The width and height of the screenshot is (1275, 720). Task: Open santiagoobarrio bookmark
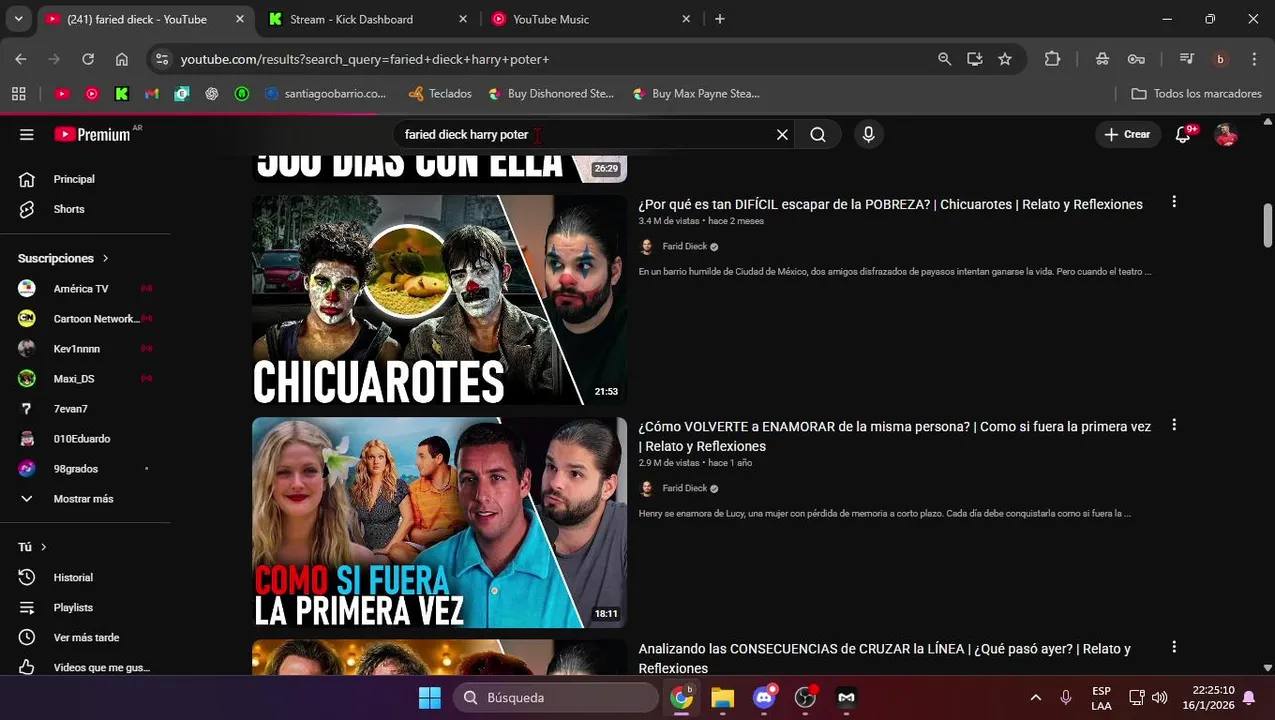326,93
